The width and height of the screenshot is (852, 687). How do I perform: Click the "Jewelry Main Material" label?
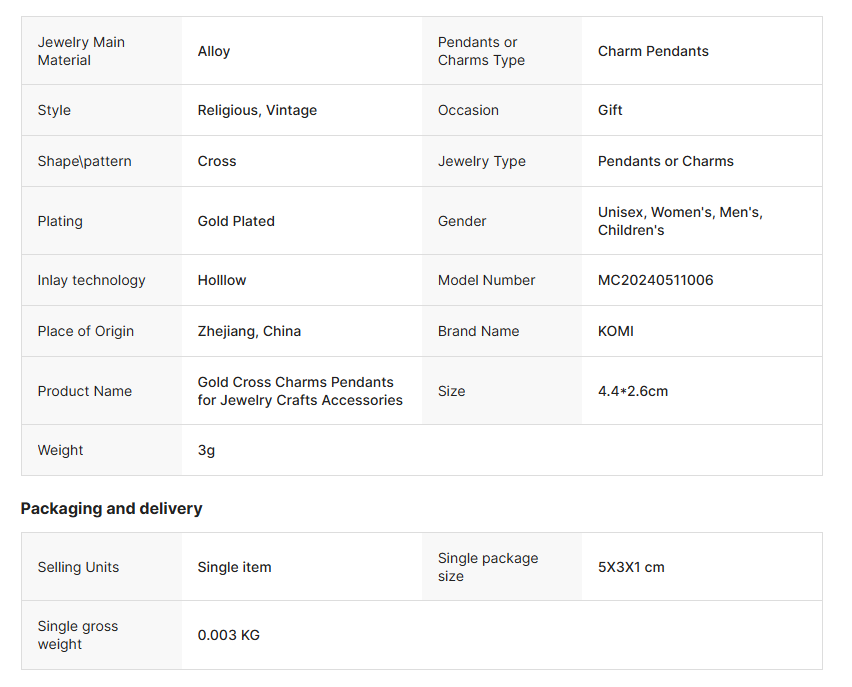(x=81, y=51)
